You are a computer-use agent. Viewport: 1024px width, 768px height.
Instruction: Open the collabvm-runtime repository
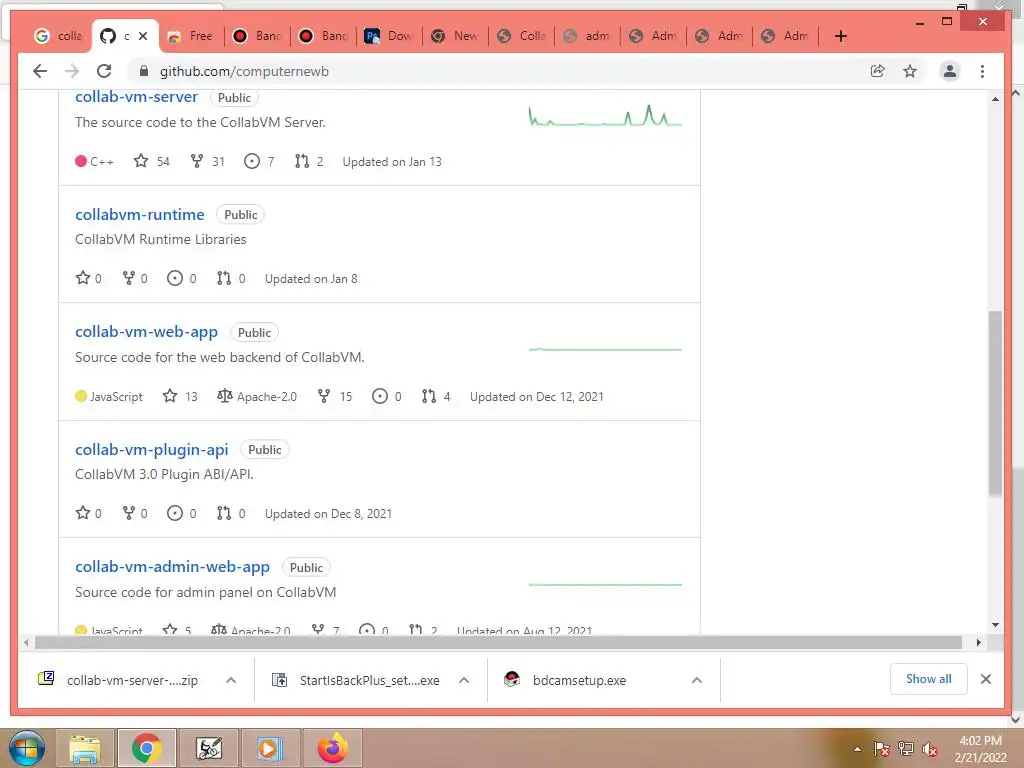[x=140, y=214]
